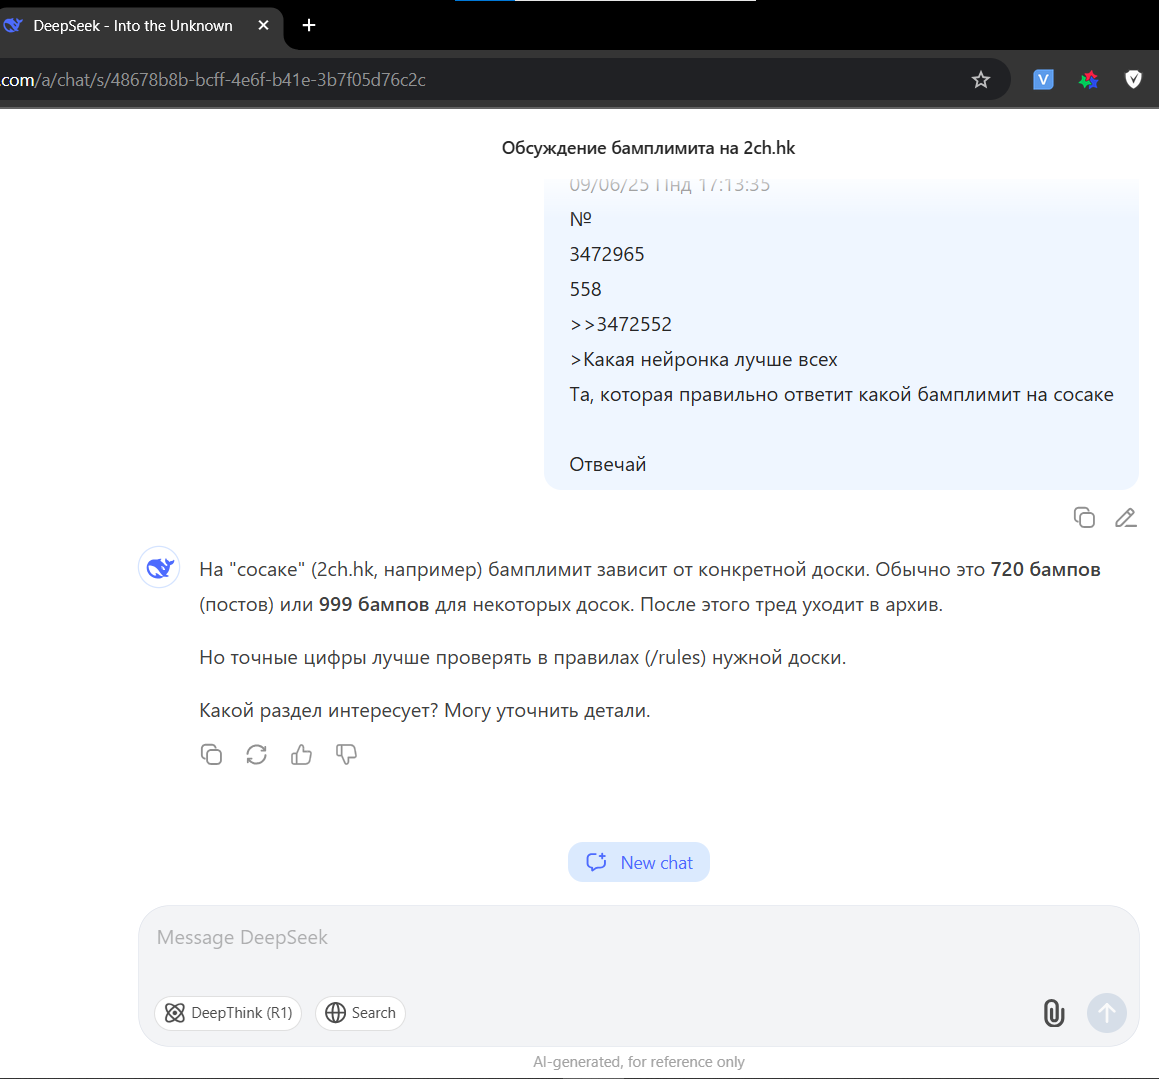Screen dimensions: 1159x1079
Task: Click the post number 3472965
Action: [x=607, y=254]
